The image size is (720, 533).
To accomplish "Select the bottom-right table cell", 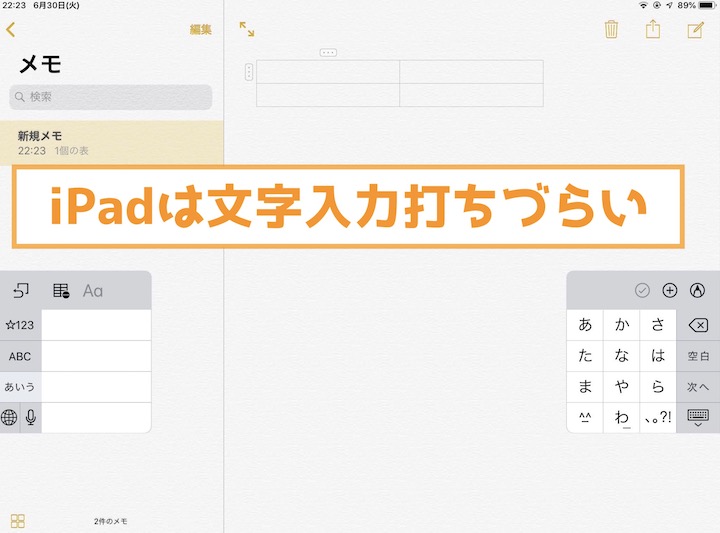I will point(472,95).
